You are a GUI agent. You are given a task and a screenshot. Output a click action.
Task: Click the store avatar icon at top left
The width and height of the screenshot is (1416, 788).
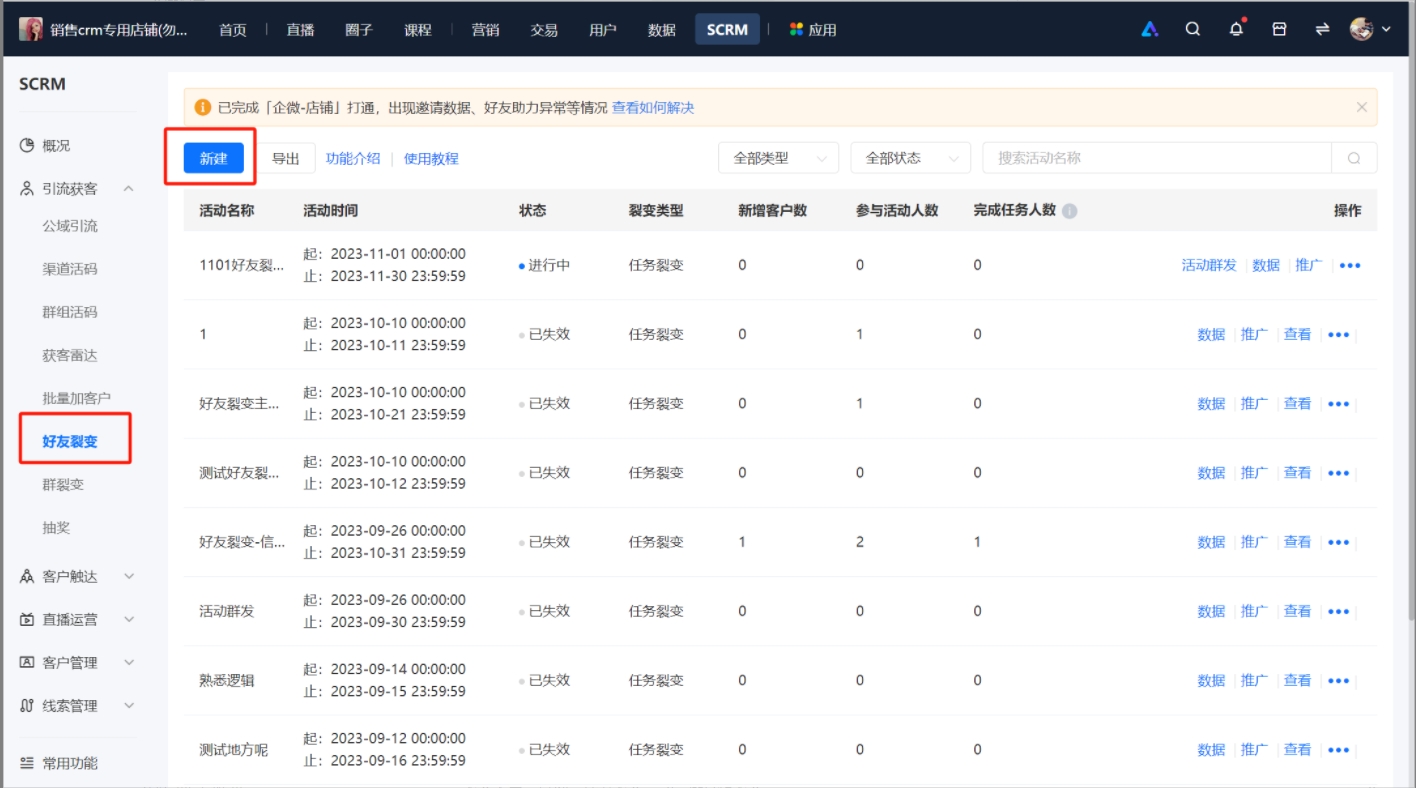pyautogui.click(x=29, y=29)
